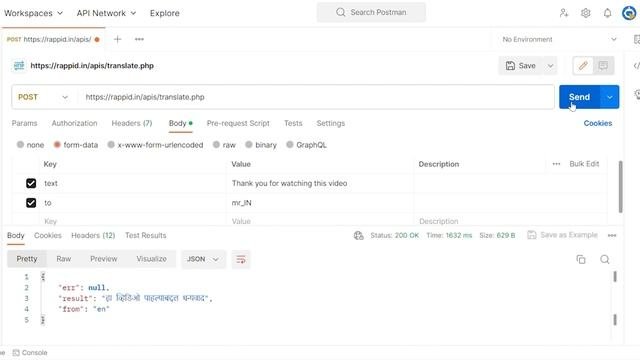Screen dimensions: 640x360
Task: Copy response using the copy icon
Action: (581, 259)
